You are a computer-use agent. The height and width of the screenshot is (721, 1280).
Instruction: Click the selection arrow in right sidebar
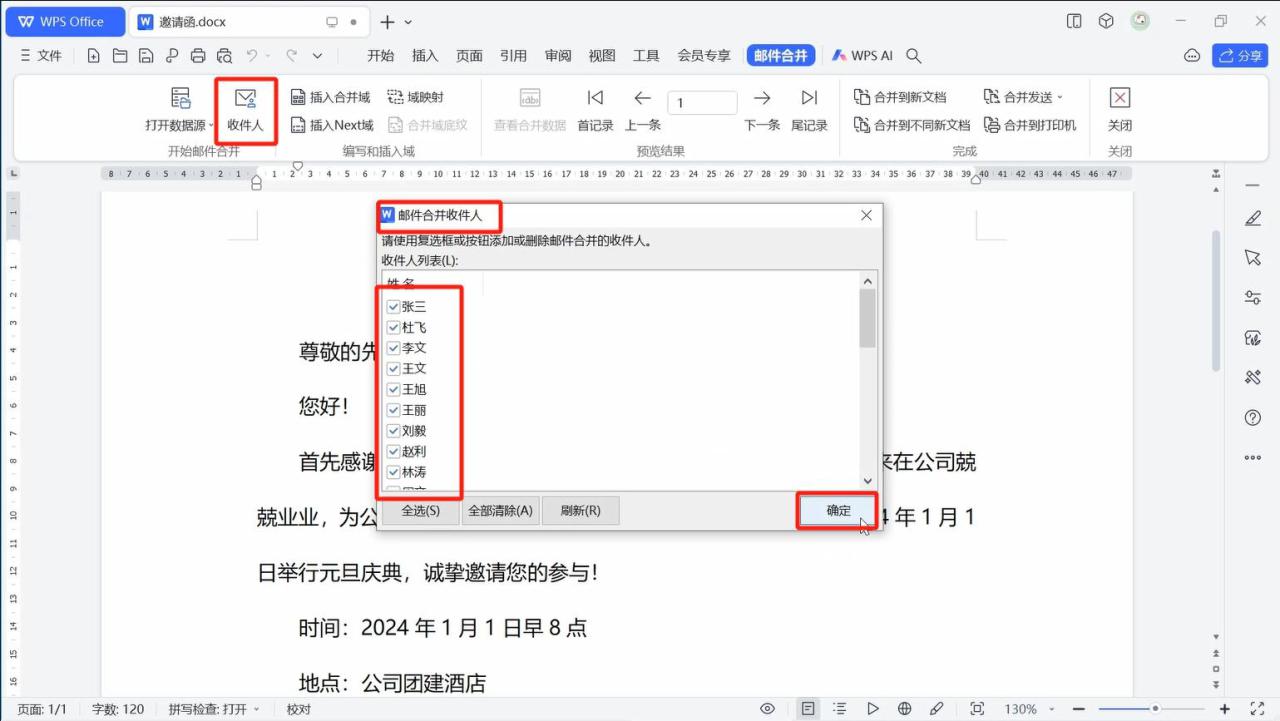1252,257
